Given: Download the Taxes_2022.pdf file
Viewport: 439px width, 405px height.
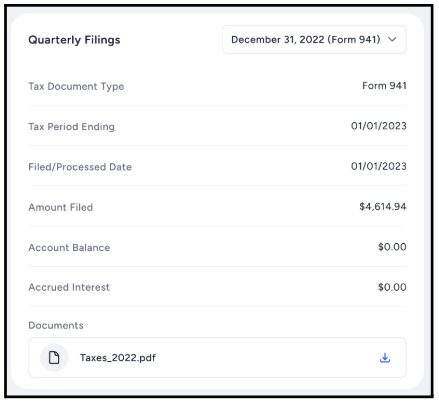Looking at the screenshot, I should click(385, 358).
